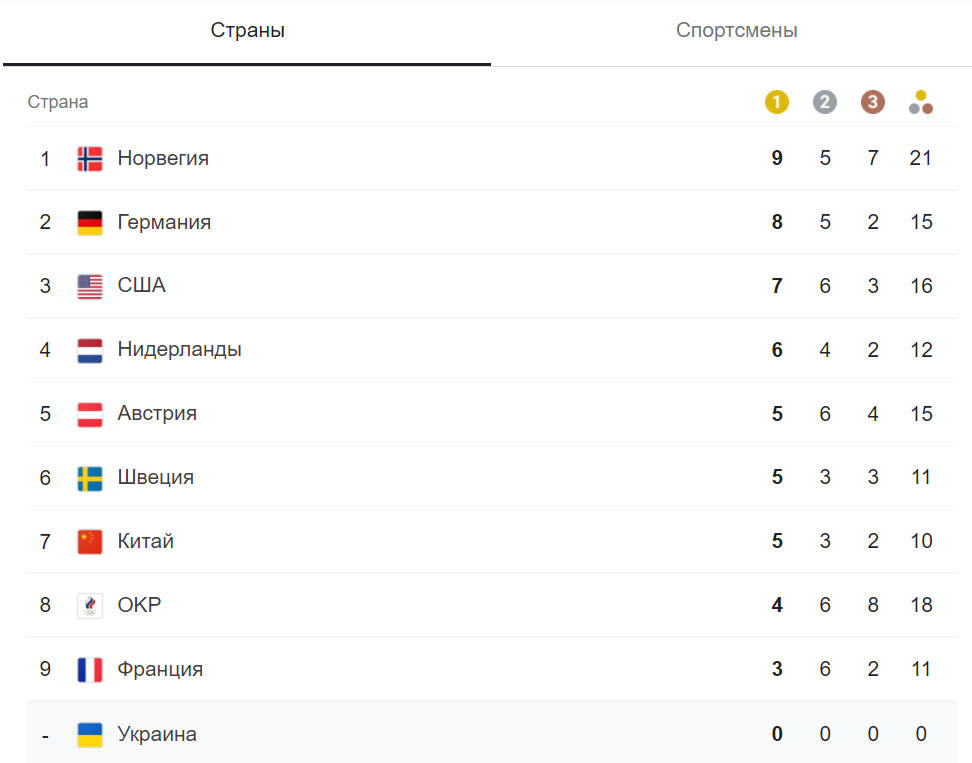Select the Страны tab
The height and width of the screenshot is (763, 972).
pos(247,31)
